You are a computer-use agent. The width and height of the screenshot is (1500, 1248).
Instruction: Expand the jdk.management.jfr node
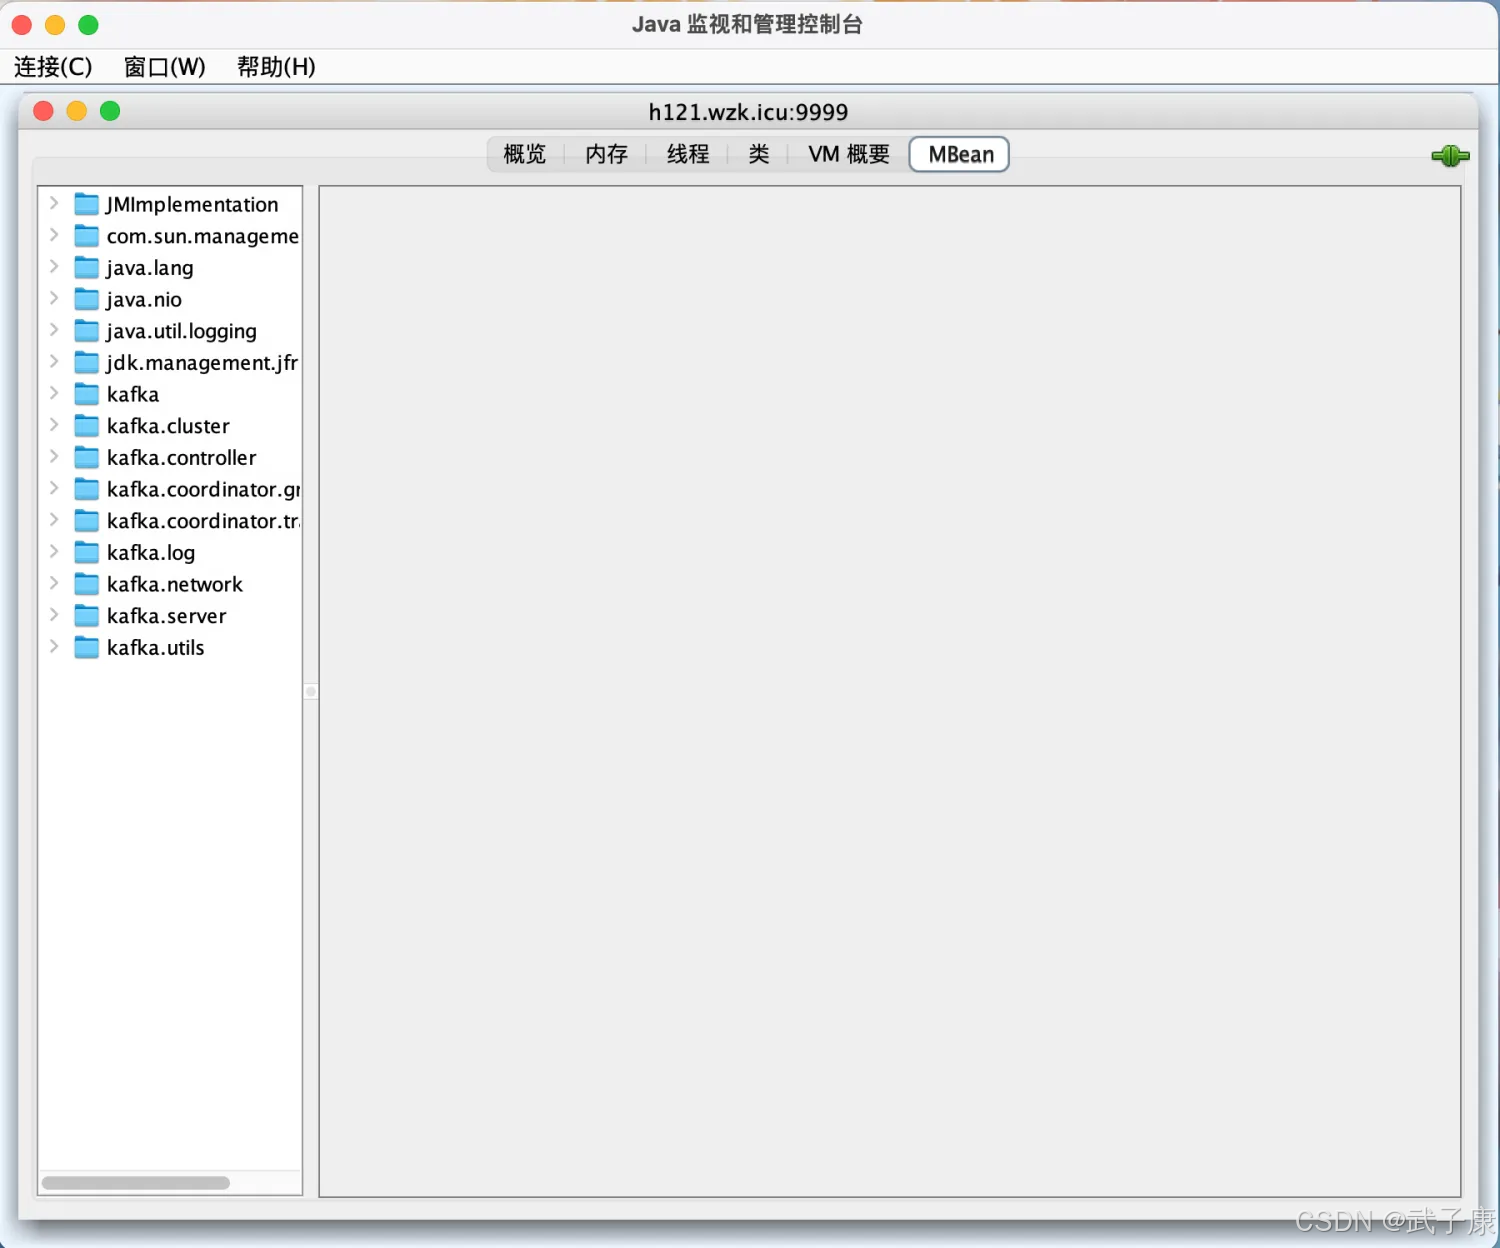[54, 361]
